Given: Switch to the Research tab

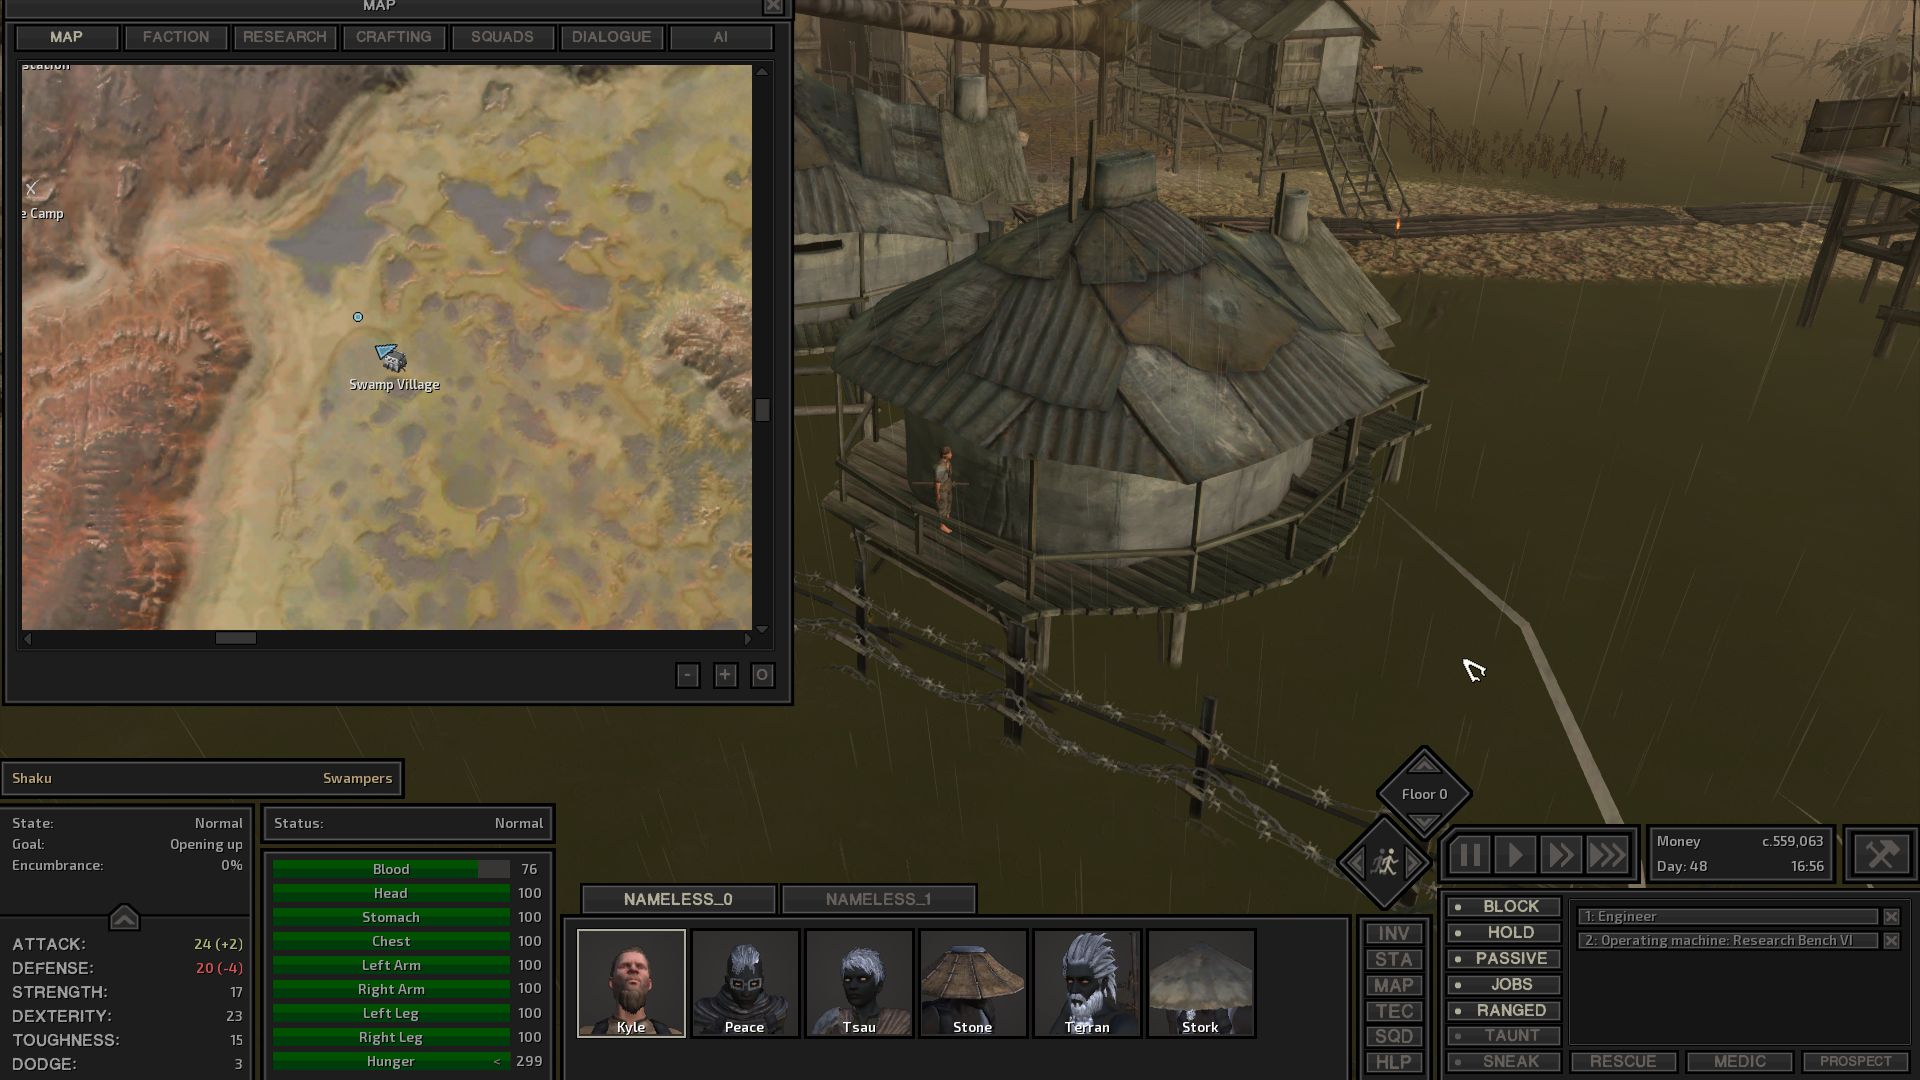Looking at the screenshot, I should (285, 37).
